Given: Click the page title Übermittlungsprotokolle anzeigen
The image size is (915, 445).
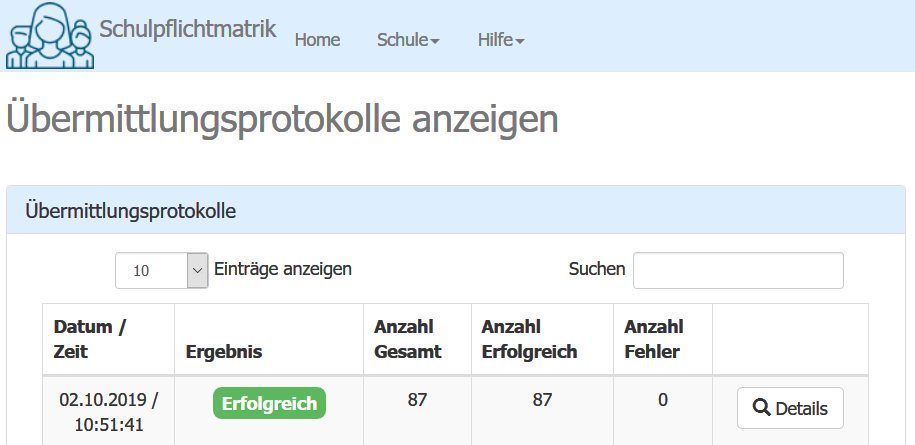Looking at the screenshot, I should click(282, 120).
